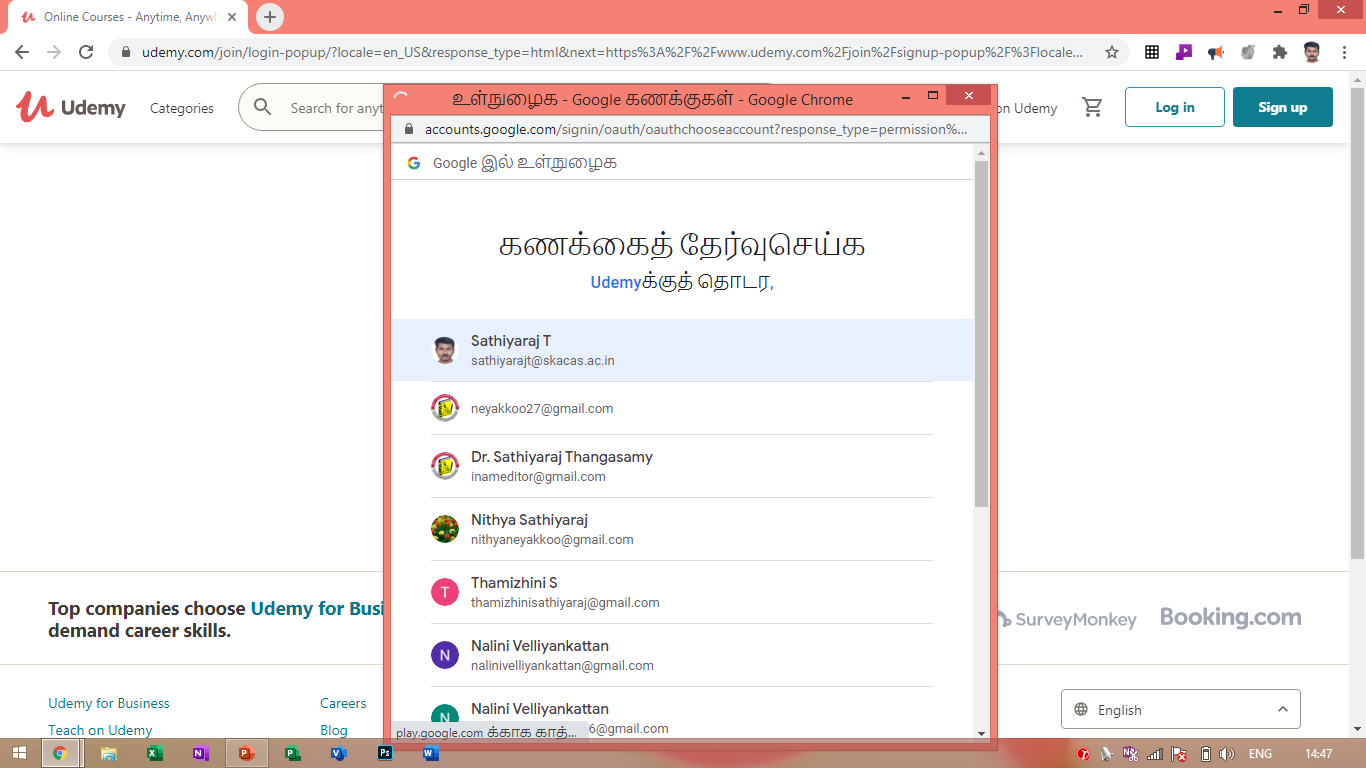Open the Windows Start menu

point(19,753)
